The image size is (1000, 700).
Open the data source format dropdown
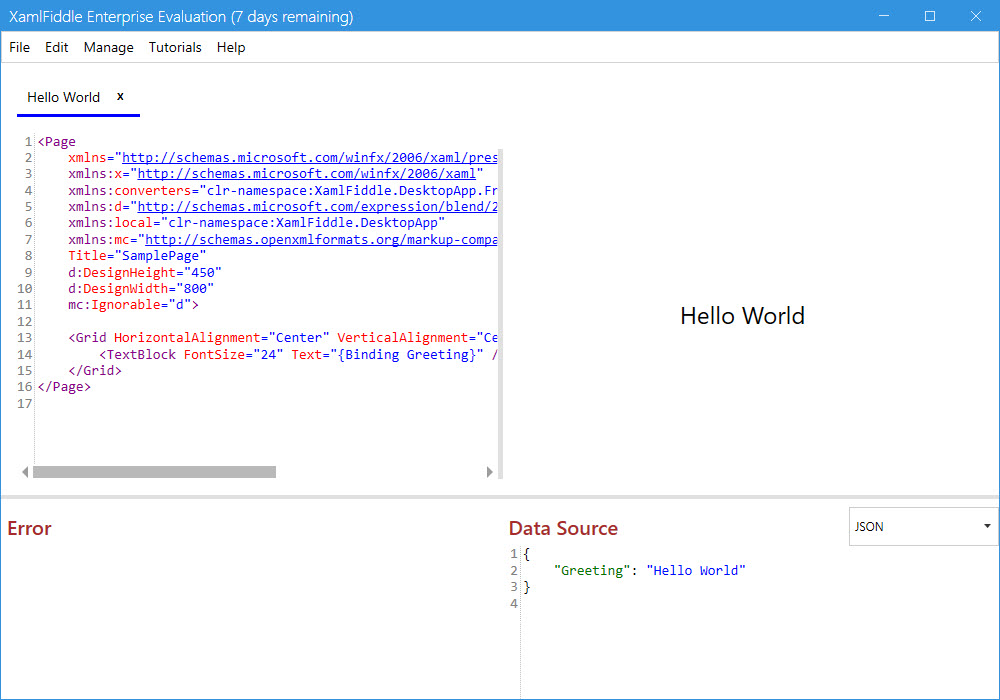[x=920, y=526]
